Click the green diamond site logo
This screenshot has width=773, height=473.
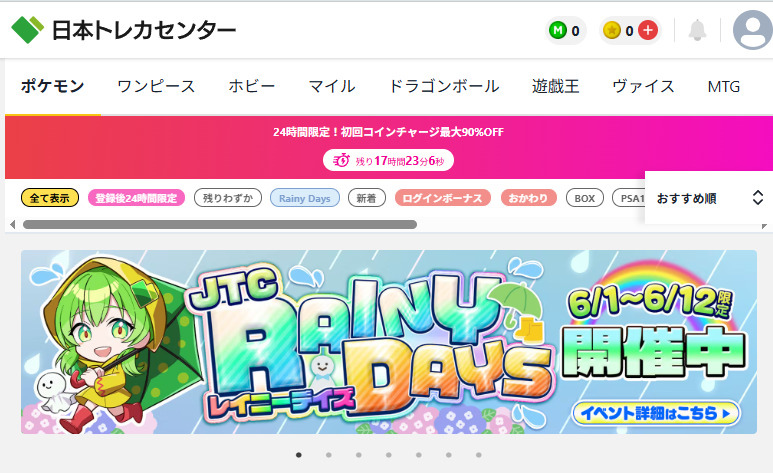[x=28, y=30]
